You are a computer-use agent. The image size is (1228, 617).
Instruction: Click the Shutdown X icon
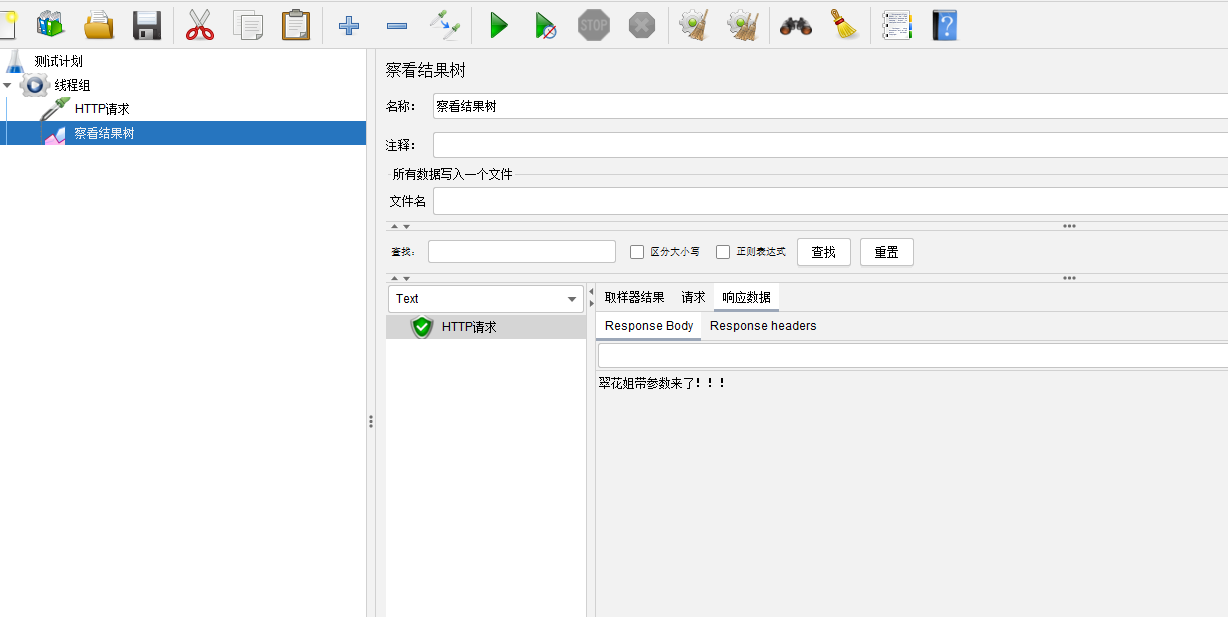[x=642, y=25]
